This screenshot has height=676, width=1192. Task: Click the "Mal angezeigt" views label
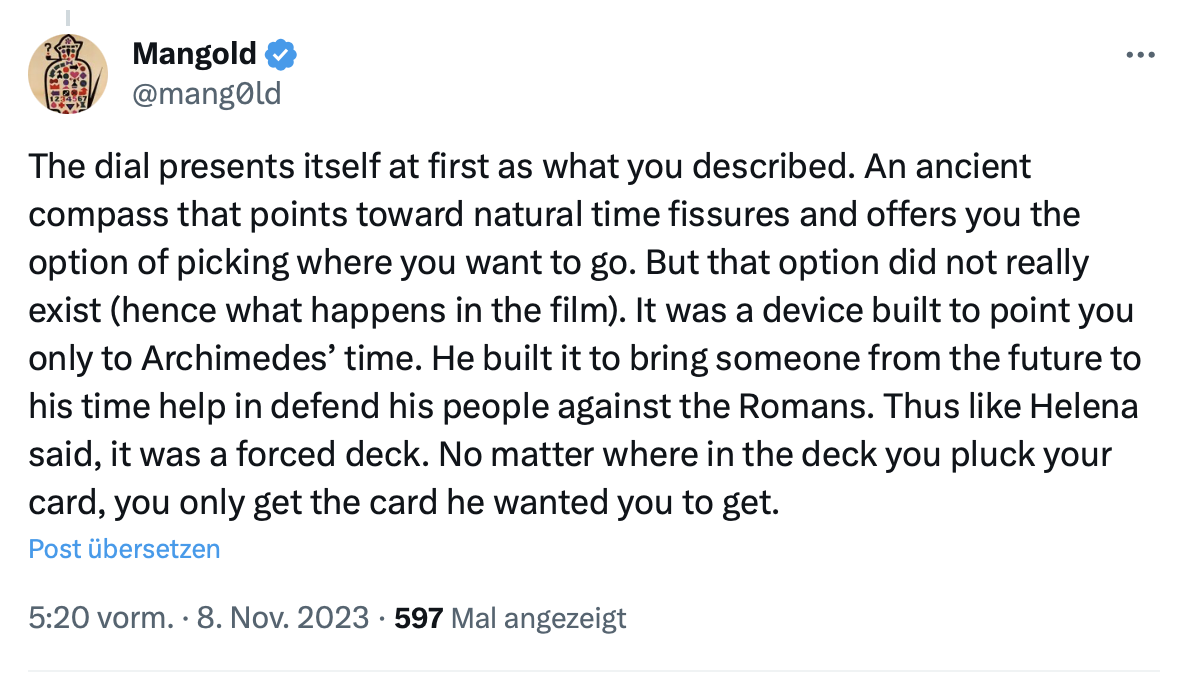[x=539, y=618]
